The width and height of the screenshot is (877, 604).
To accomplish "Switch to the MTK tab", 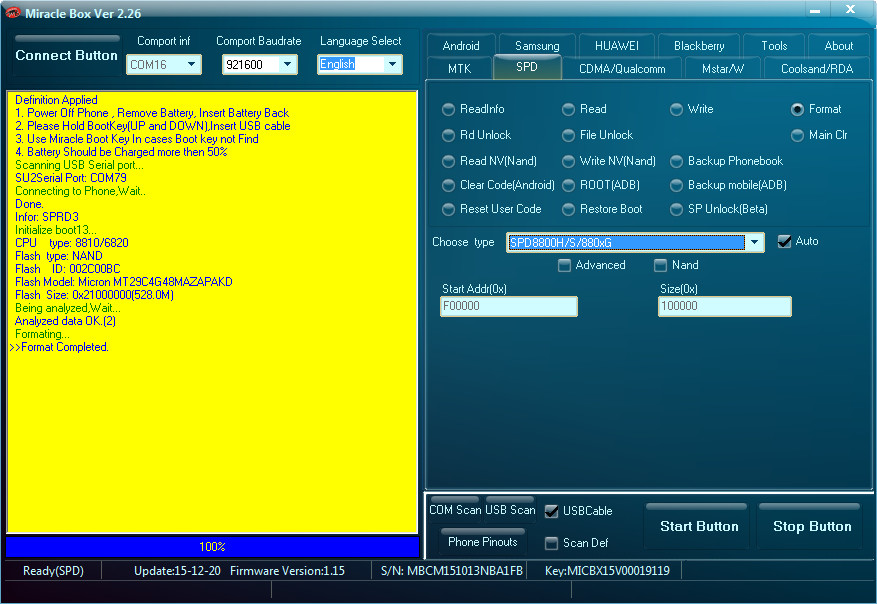I will [459, 69].
